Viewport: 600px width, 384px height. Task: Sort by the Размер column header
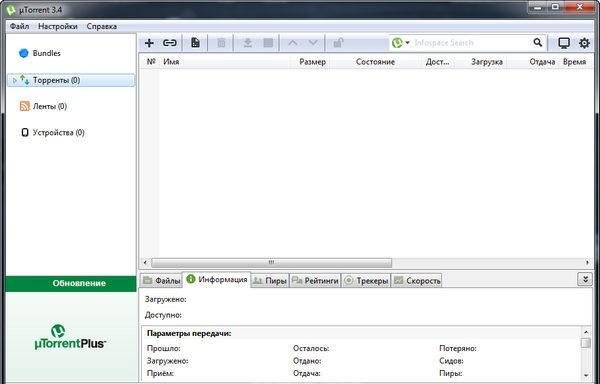point(313,62)
